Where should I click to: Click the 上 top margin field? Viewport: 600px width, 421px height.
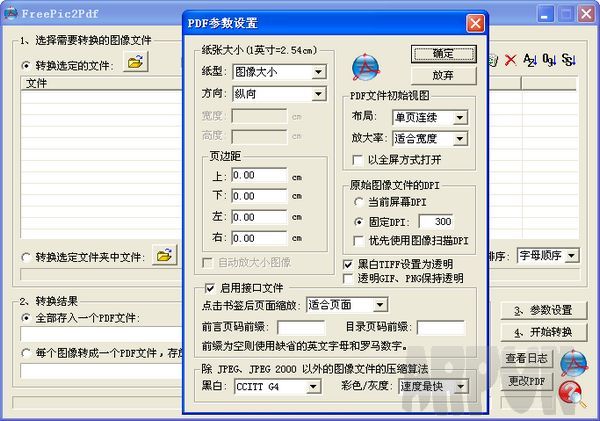tap(259, 175)
